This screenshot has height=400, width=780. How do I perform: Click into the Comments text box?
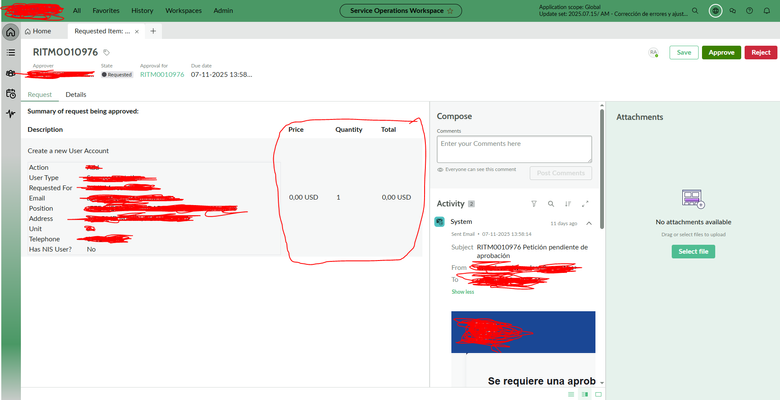click(x=514, y=149)
